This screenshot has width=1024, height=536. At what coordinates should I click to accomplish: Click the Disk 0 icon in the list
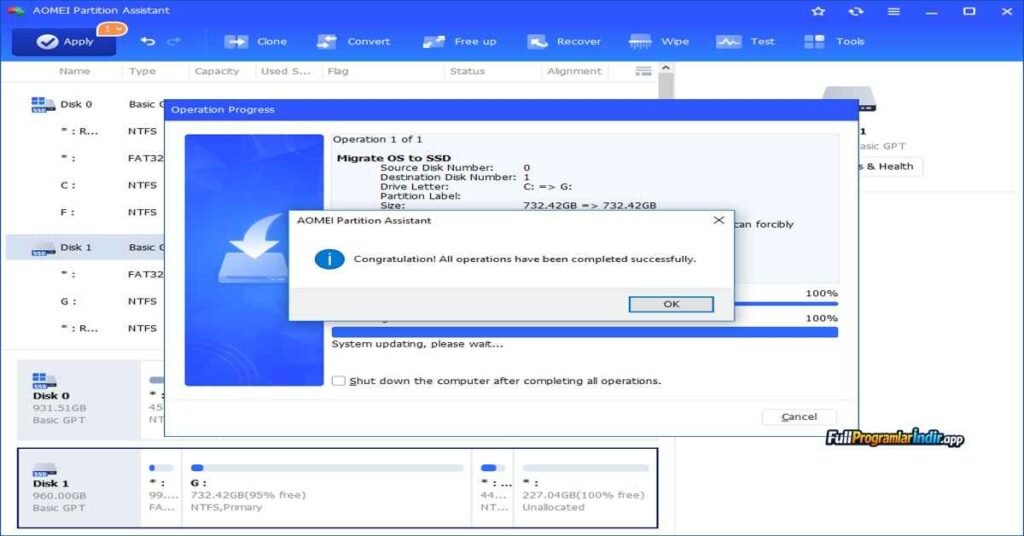coord(43,104)
